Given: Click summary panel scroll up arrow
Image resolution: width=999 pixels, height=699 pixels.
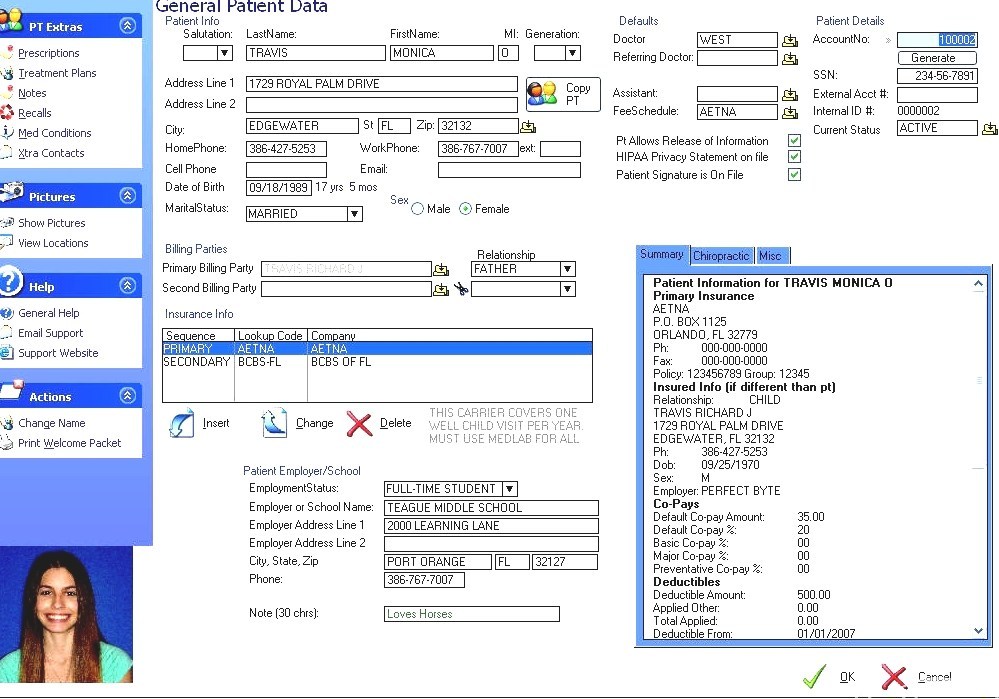Looking at the screenshot, I should (x=979, y=284).
